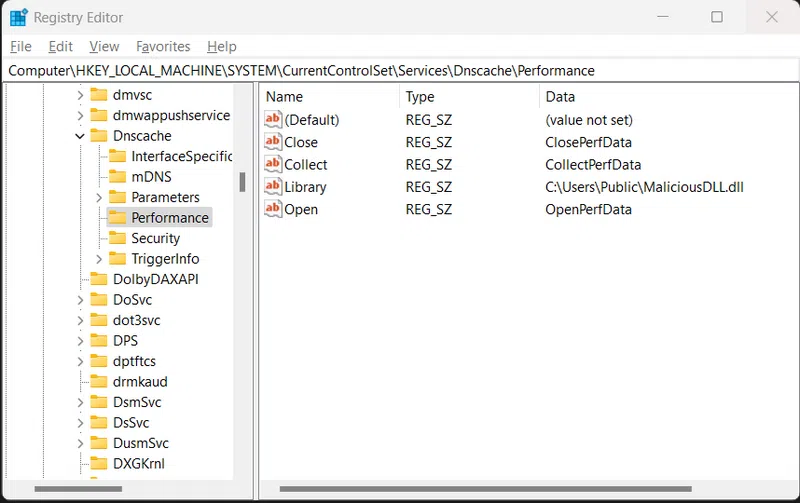The height and width of the screenshot is (503, 800).
Task: Select the InterfaceSpecific subkey
Action: point(181,156)
